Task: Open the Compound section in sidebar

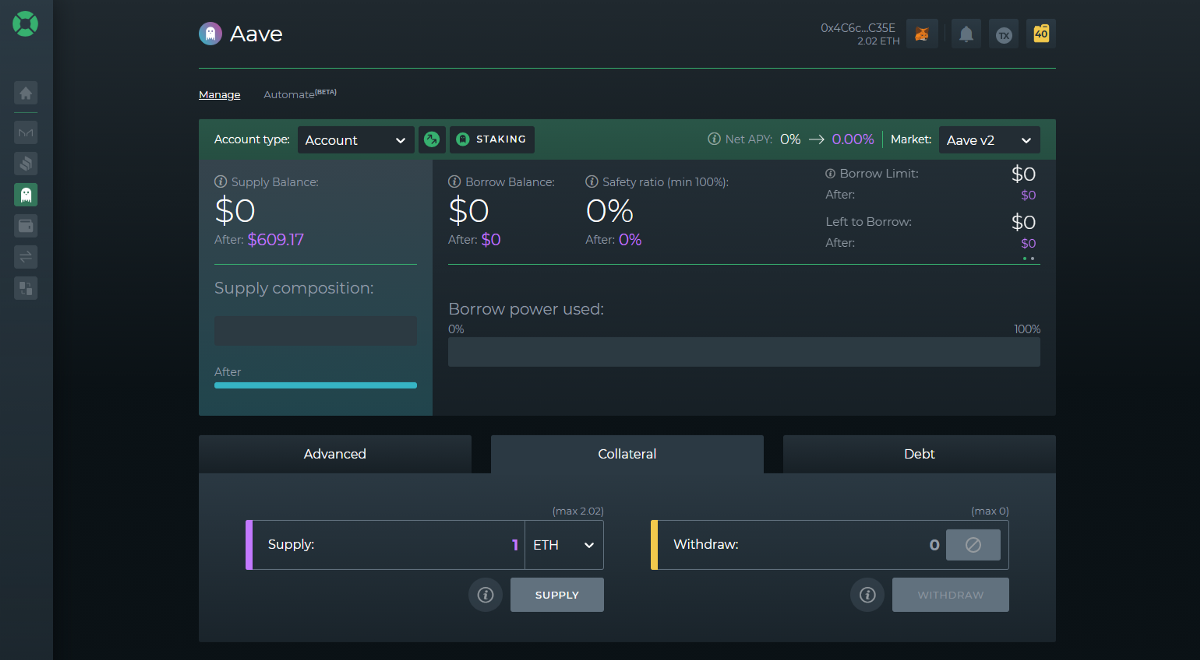Action: pos(26,163)
